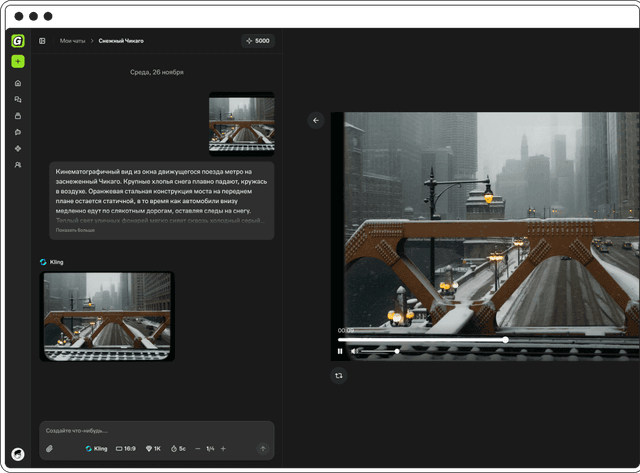Screen dimensions: 640x473
Task: Open the 1K quality dropdown
Action: [153, 449]
